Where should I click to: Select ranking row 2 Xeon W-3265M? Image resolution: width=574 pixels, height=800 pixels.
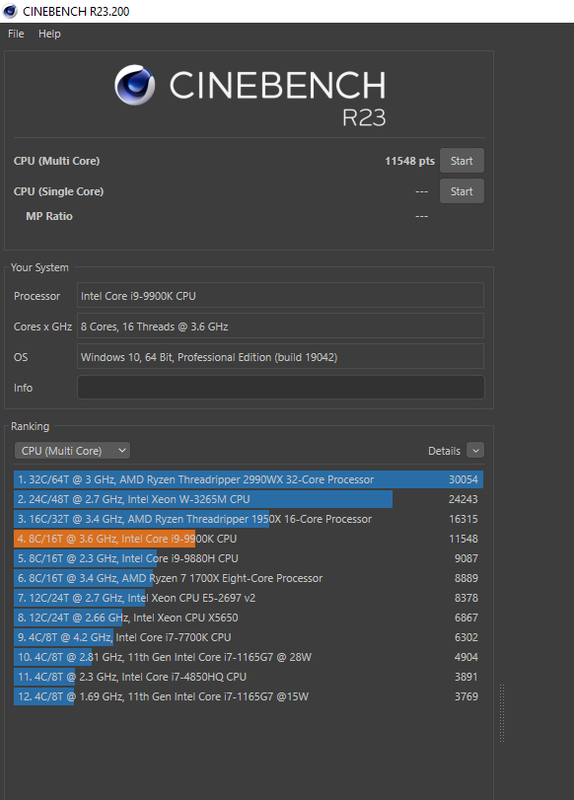coord(248,499)
